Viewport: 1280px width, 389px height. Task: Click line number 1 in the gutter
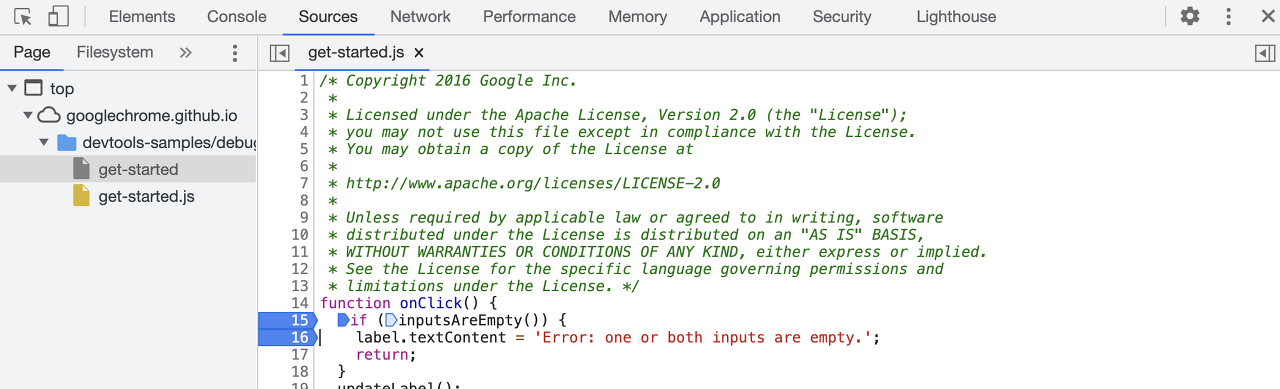pos(304,81)
